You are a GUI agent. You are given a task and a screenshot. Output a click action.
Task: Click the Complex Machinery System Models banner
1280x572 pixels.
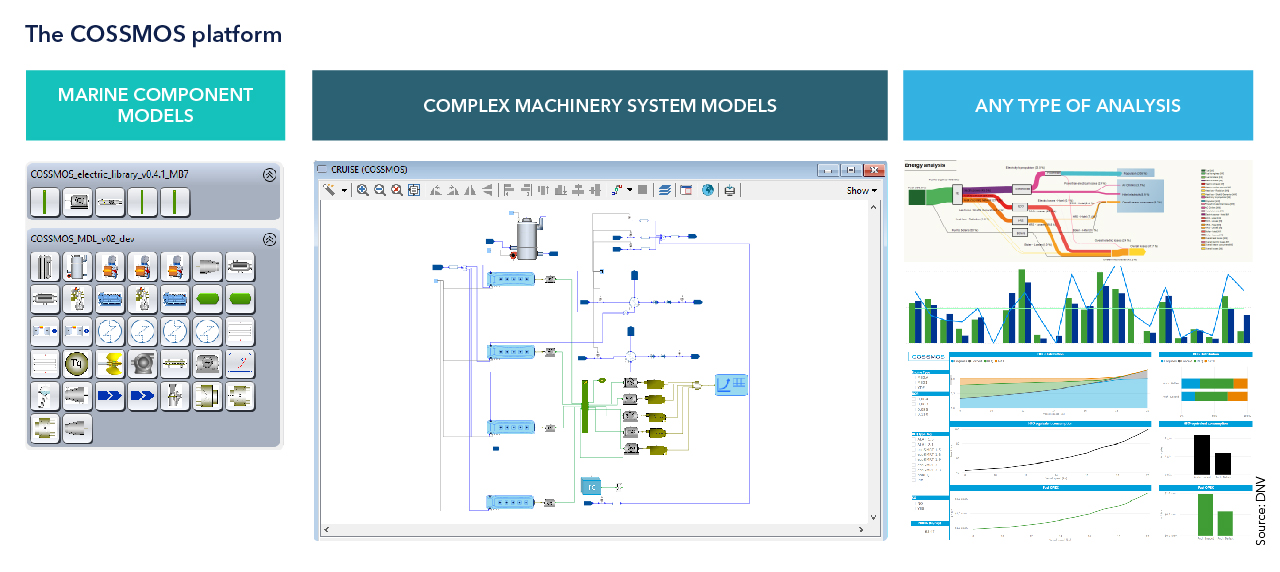click(599, 105)
